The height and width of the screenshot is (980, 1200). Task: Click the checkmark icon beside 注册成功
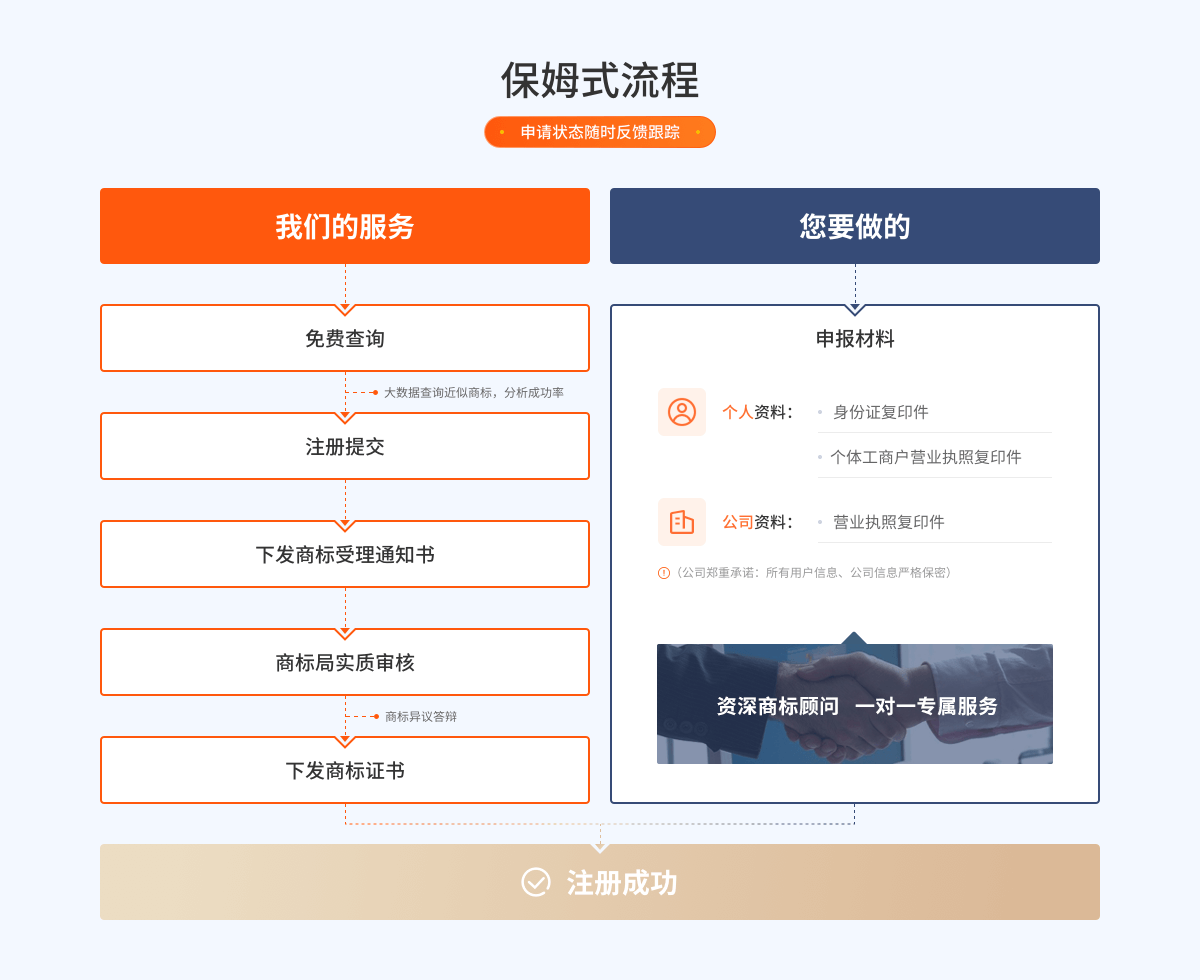pos(536,882)
